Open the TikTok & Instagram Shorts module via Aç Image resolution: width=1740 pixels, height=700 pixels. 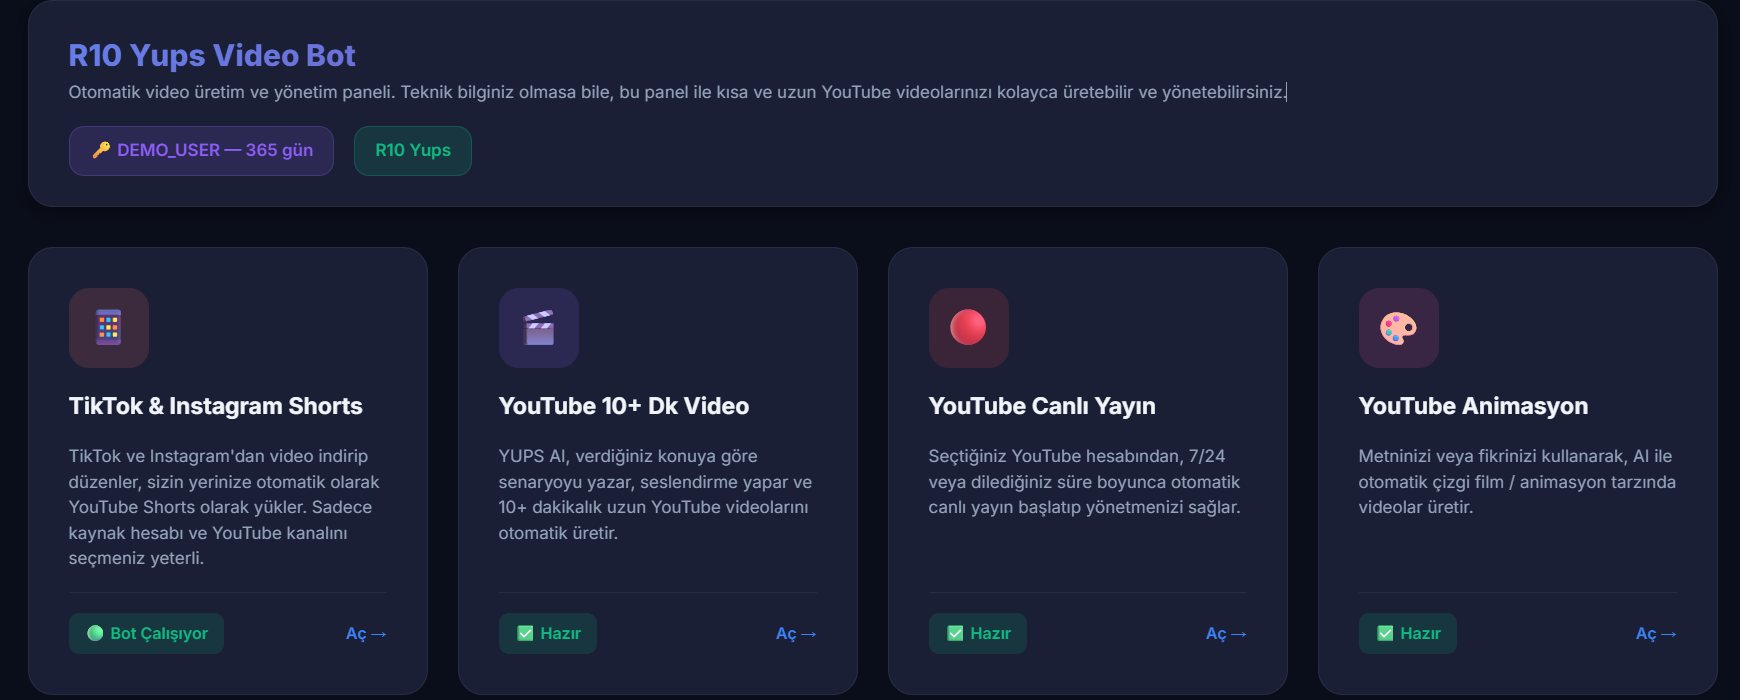366,634
